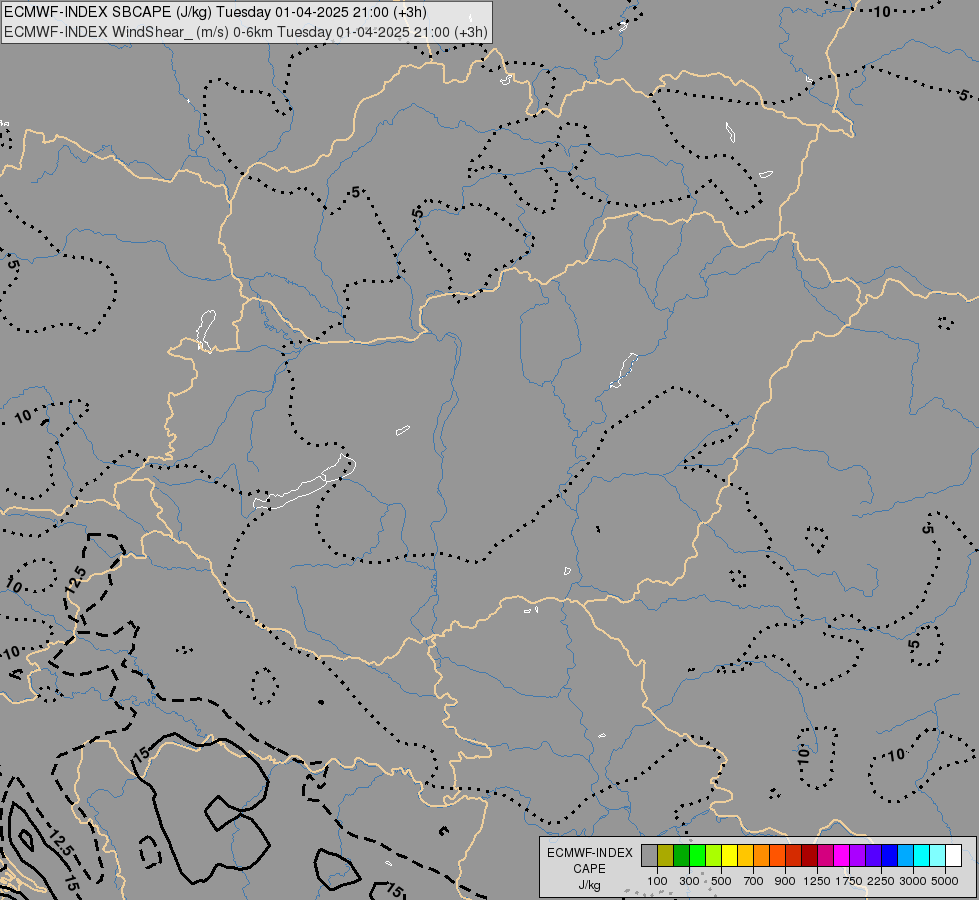Select the brick red swatch right of 900
Screen dimensions: 979x900
point(794,856)
